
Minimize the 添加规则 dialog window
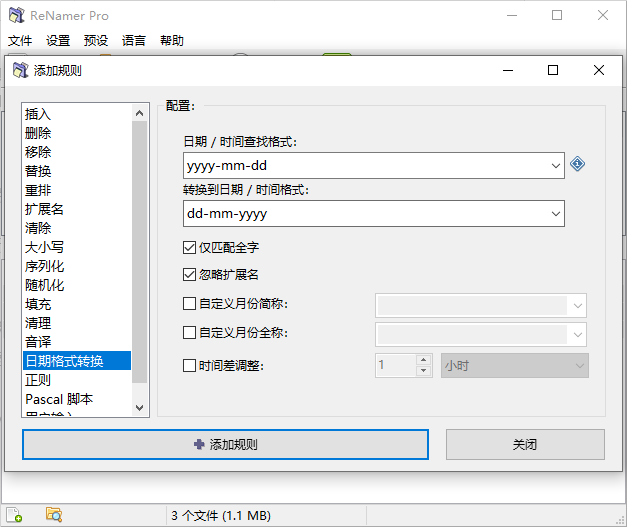coord(508,70)
